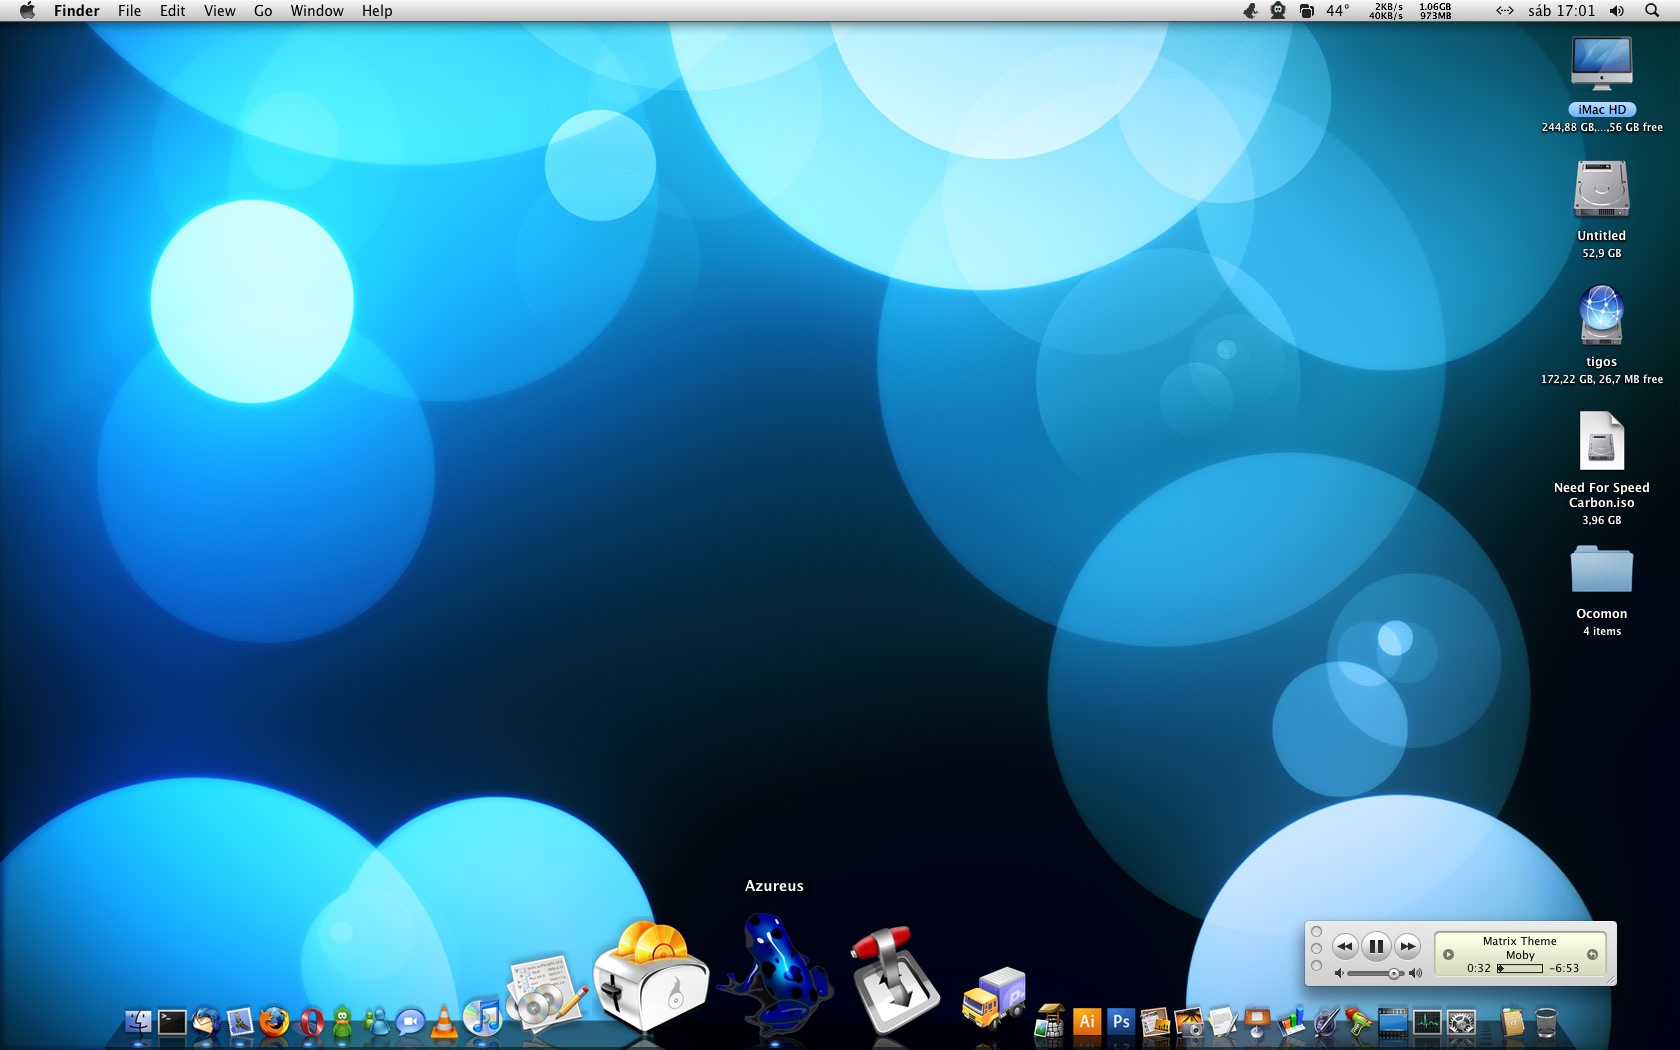The image size is (1680, 1050).
Task: Open the Window menu
Action: 317,10
